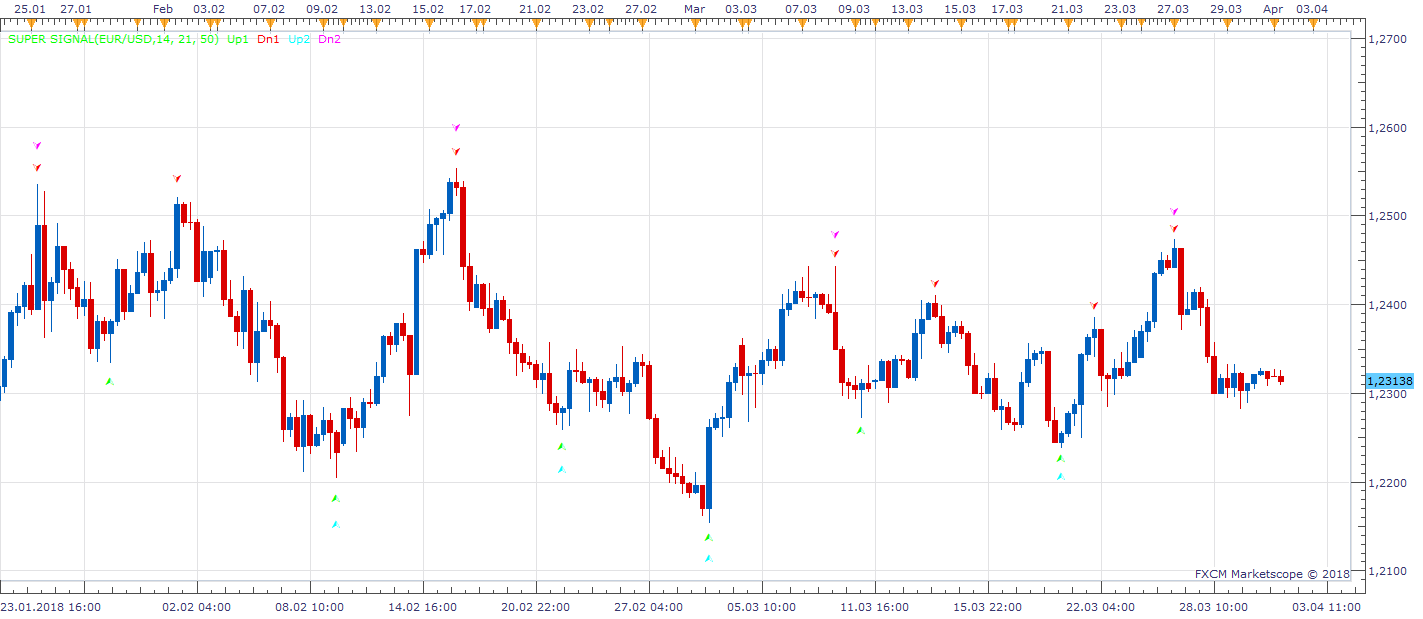Viewport: 1423px width, 619px height.
Task: Click the 22.03 04:00 time axis label
Action: point(1101,606)
